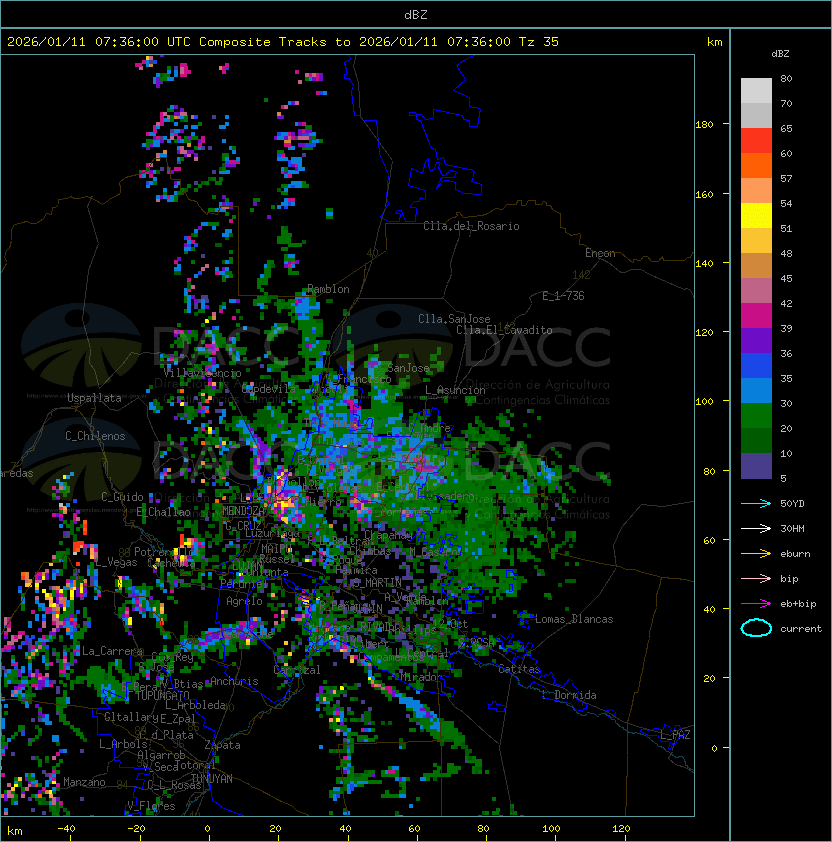Click the cyan 50YD track arrow in legend
The height and width of the screenshot is (842, 832).
click(756, 504)
